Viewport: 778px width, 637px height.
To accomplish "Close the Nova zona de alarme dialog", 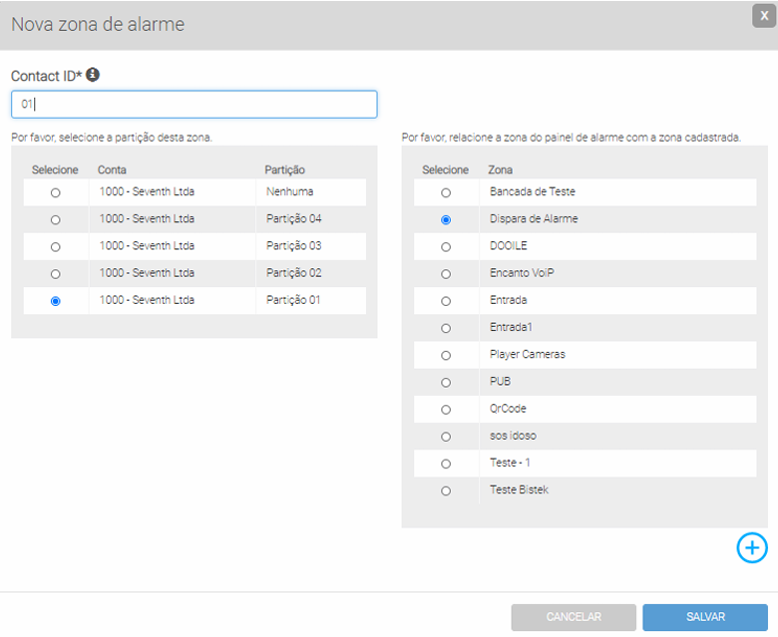I will coord(763,16).
